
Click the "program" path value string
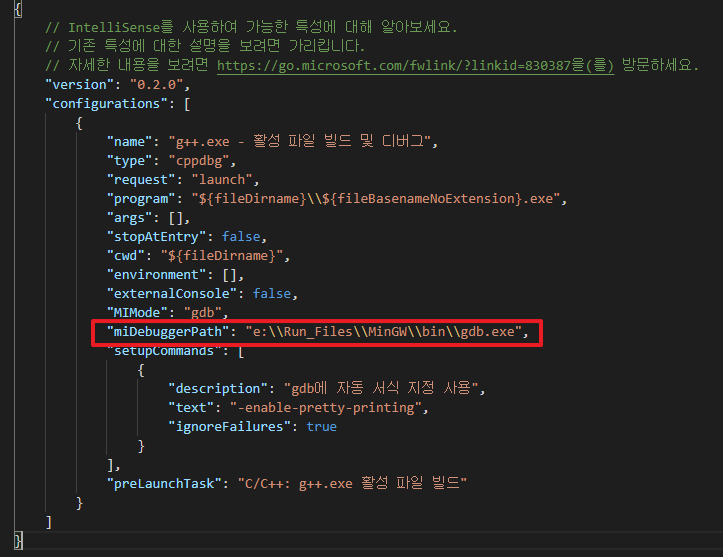(x=379, y=198)
